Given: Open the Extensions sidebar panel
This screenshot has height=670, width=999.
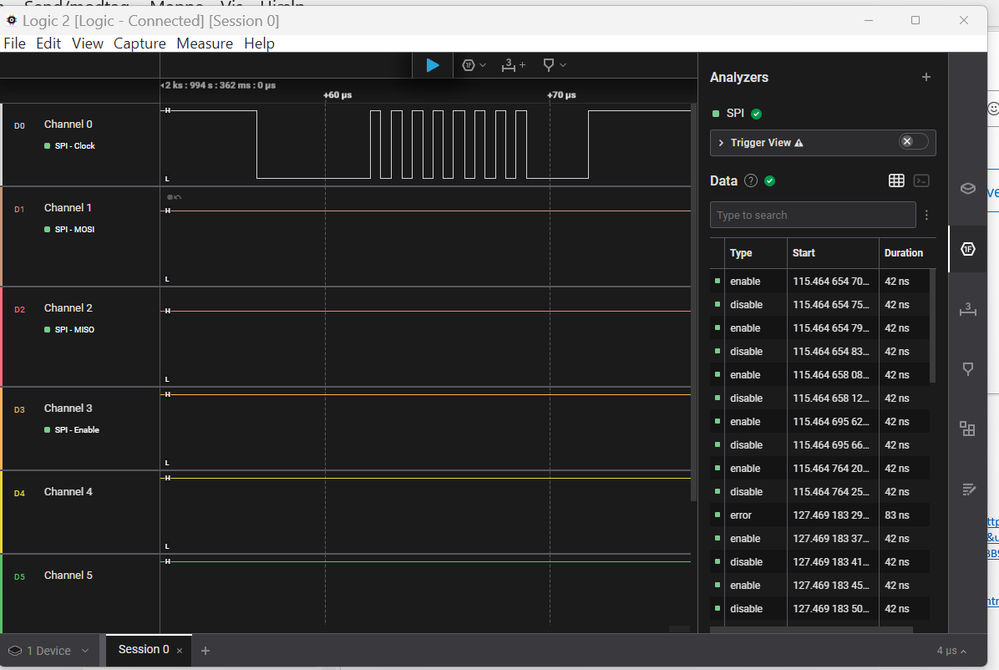Looking at the screenshot, I should (968, 429).
